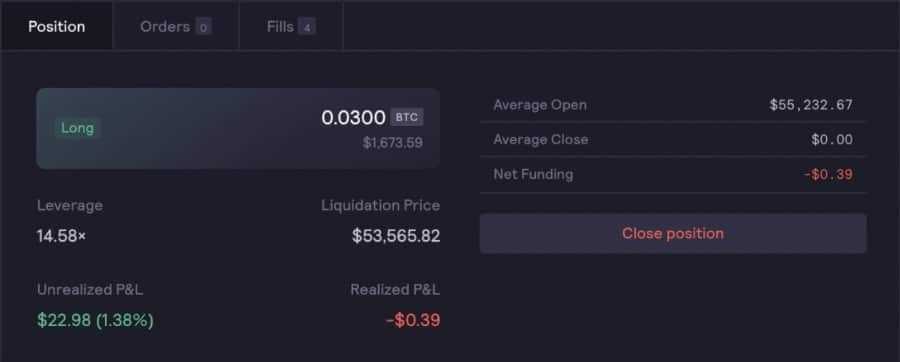Click the Unrealized P&L label
900x362 pixels.
pyautogui.click(x=90, y=290)
